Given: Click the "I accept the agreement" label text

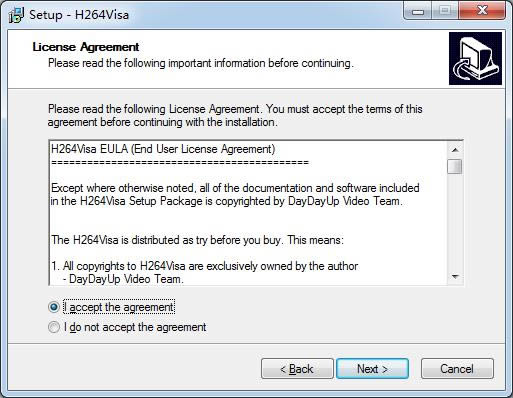Looking at the screenshot, I should click(x=119, y=307).
